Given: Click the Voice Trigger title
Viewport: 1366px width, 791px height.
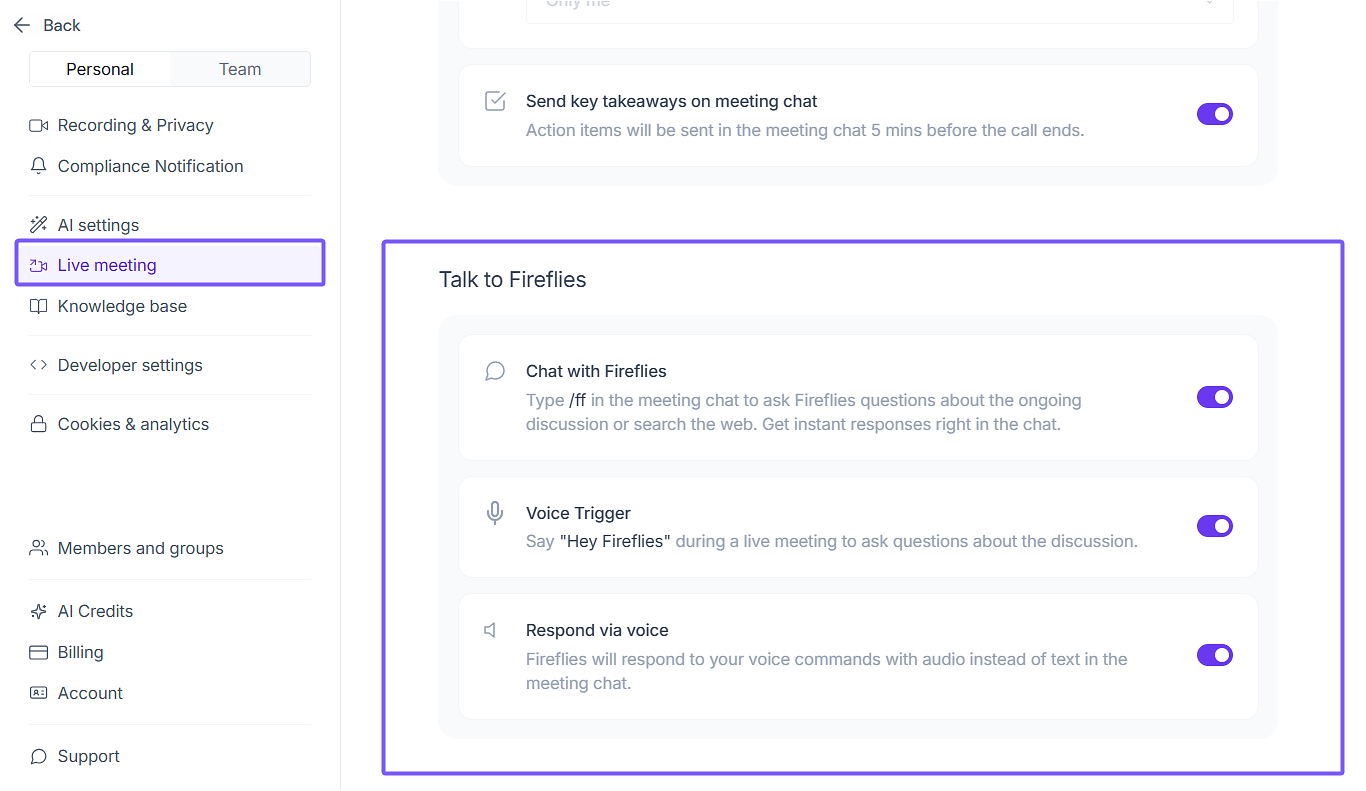Looking at the screenshot, I should point(578,513).
